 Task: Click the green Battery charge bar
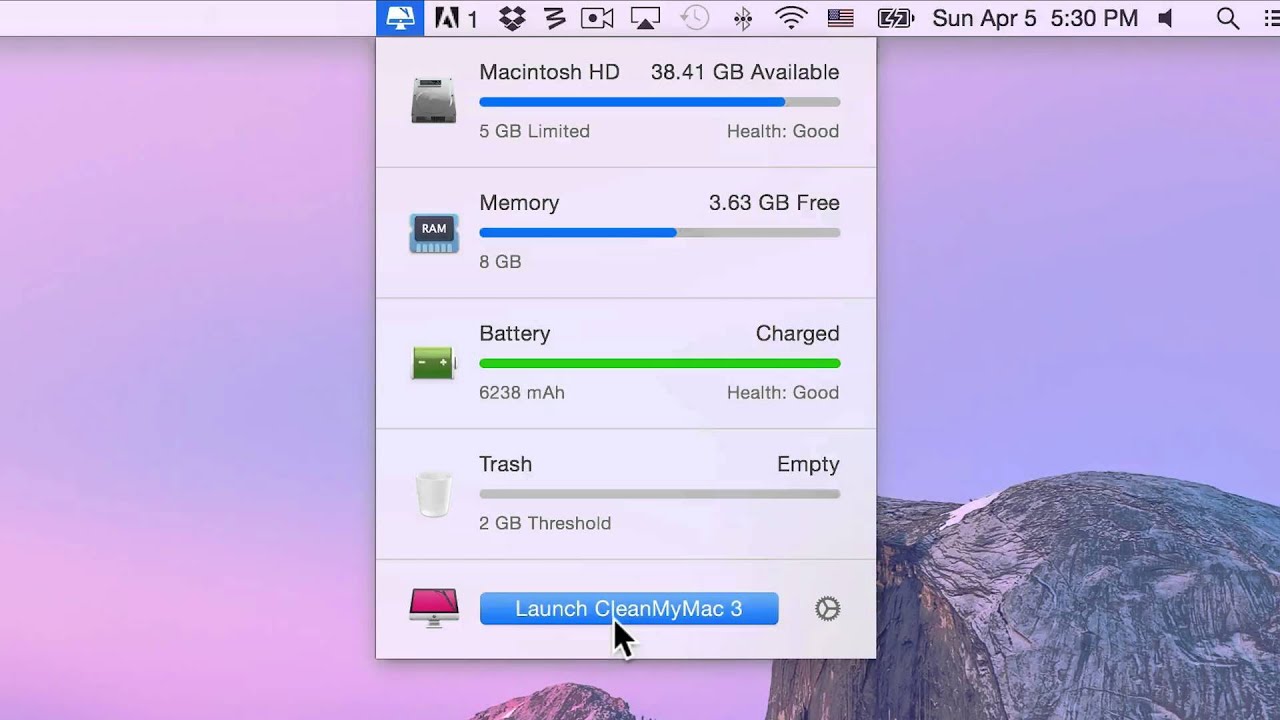[x=660, y=364]
